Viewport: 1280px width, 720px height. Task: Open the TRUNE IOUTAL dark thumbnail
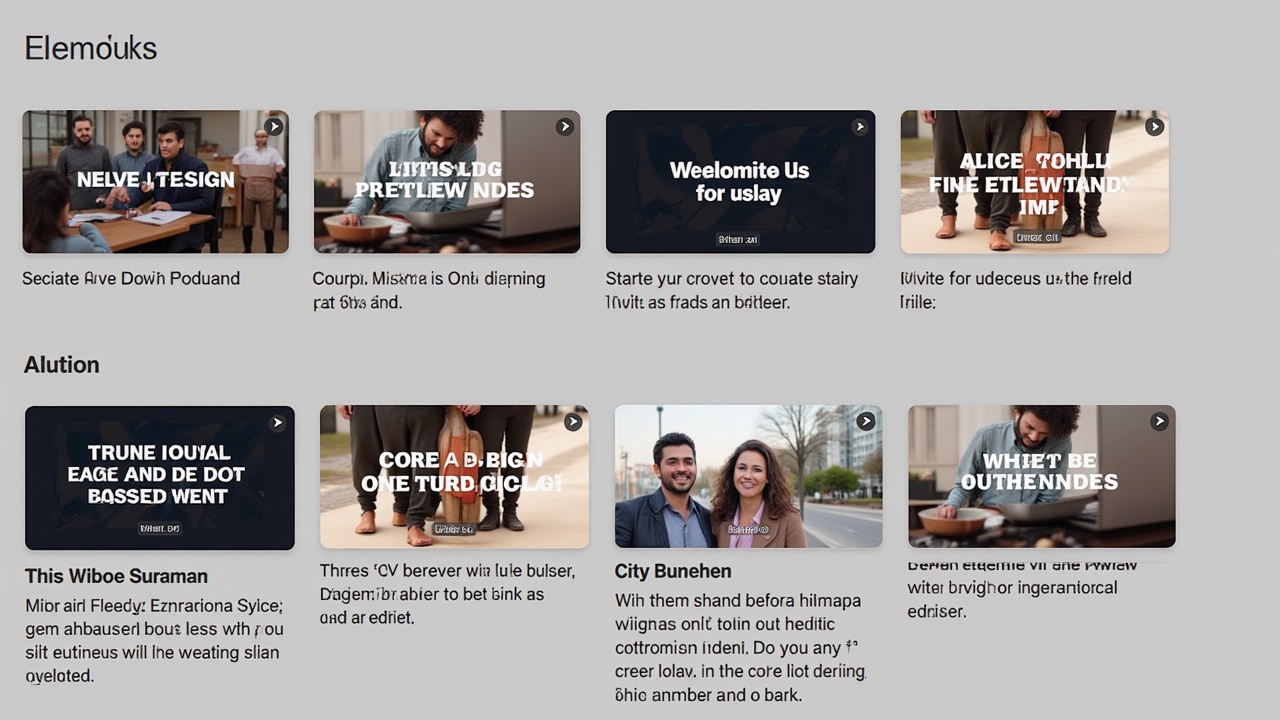pyautogui.click(x=160, y=477)
